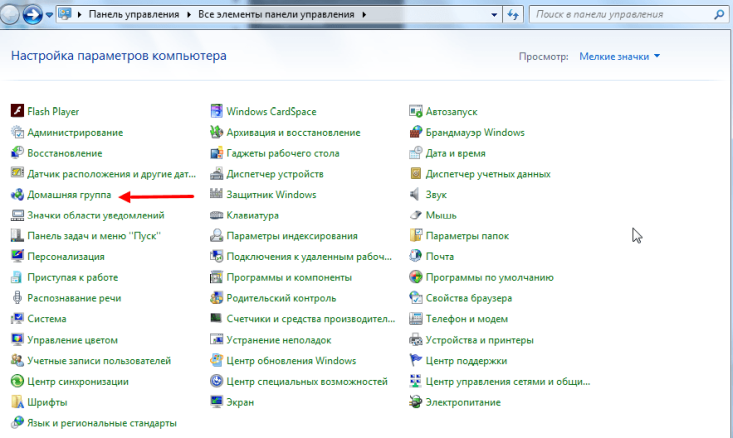The height and width of the screenshot is (438, 733).
Task: Click the refresh button in address bar
Action: click(513, 14)
